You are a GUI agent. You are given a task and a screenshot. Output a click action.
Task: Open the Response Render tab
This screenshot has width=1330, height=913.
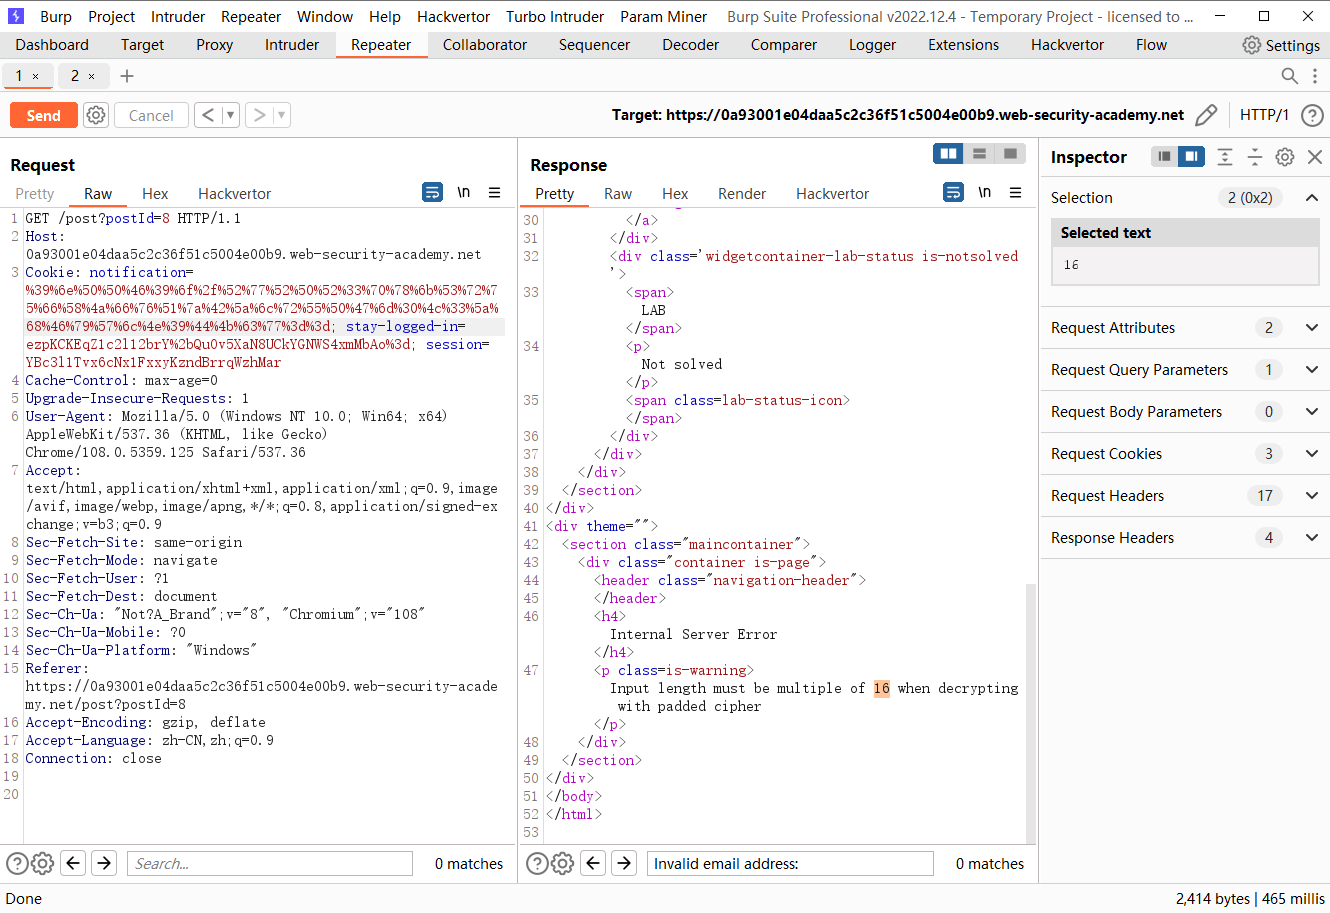(x=742, y=193)
